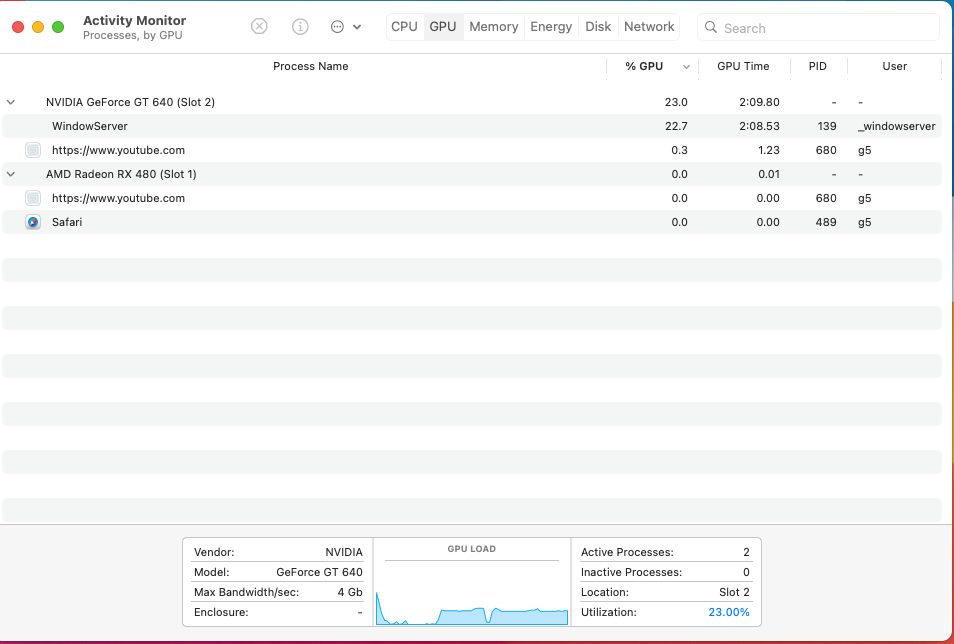Screen dimensions: 954x644
Task: Click the search magnifying glass icon
Action: [x=710, y=27]
